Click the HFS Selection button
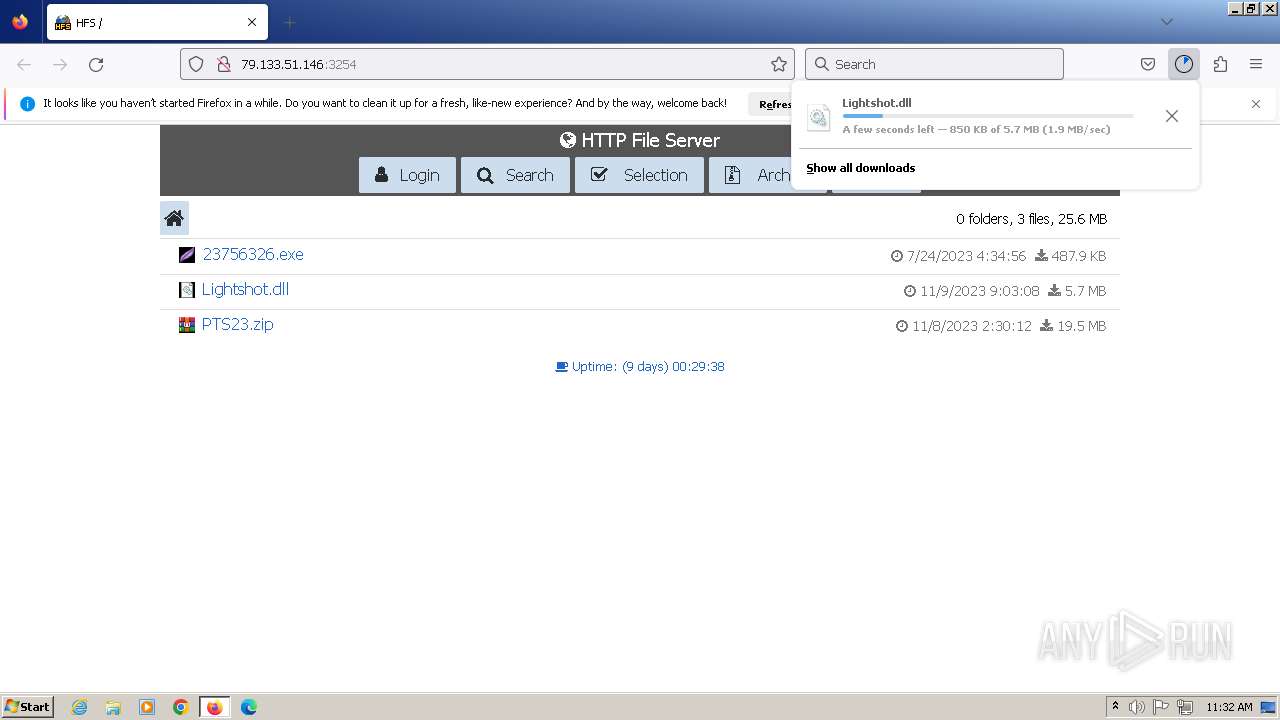 (x=639, y=175)
